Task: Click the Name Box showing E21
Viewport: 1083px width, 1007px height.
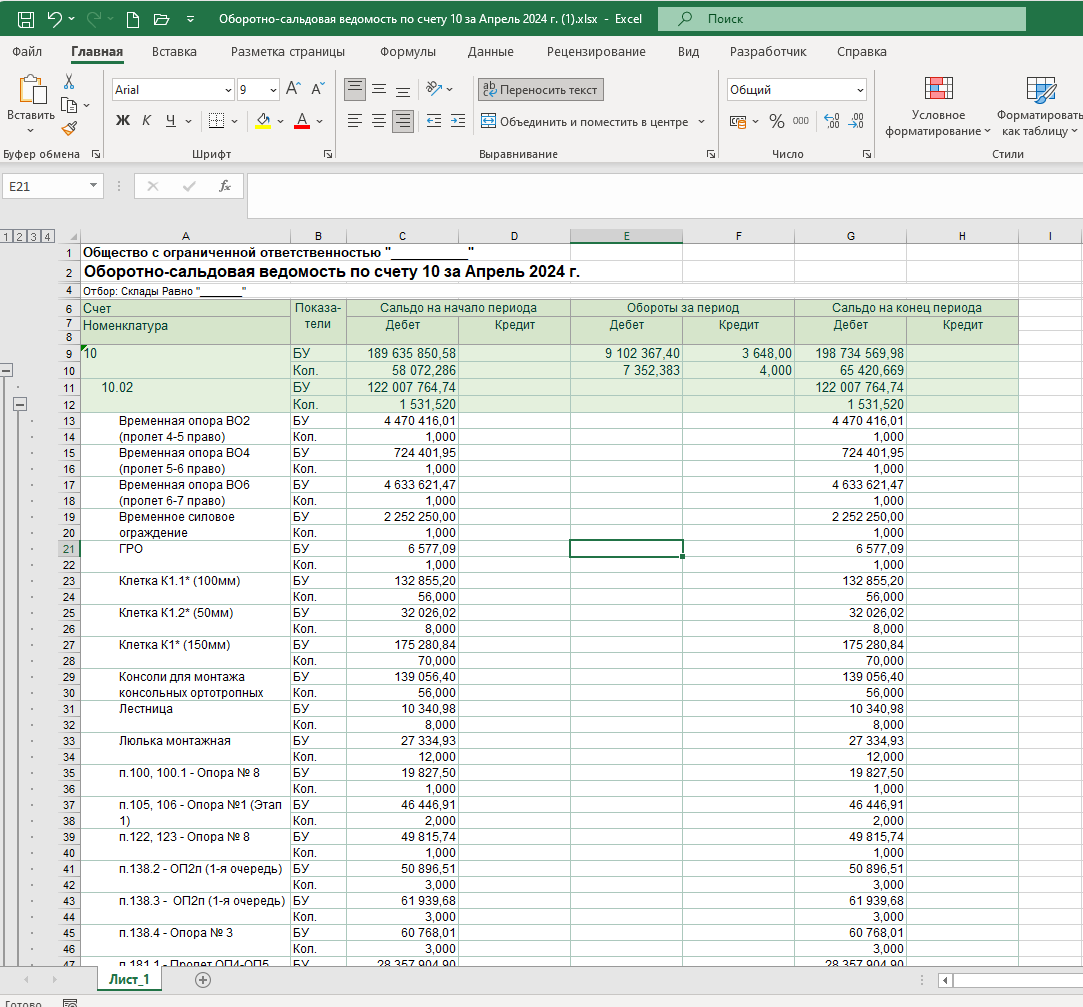Action: pyautogui.click(x=44, y=186)
